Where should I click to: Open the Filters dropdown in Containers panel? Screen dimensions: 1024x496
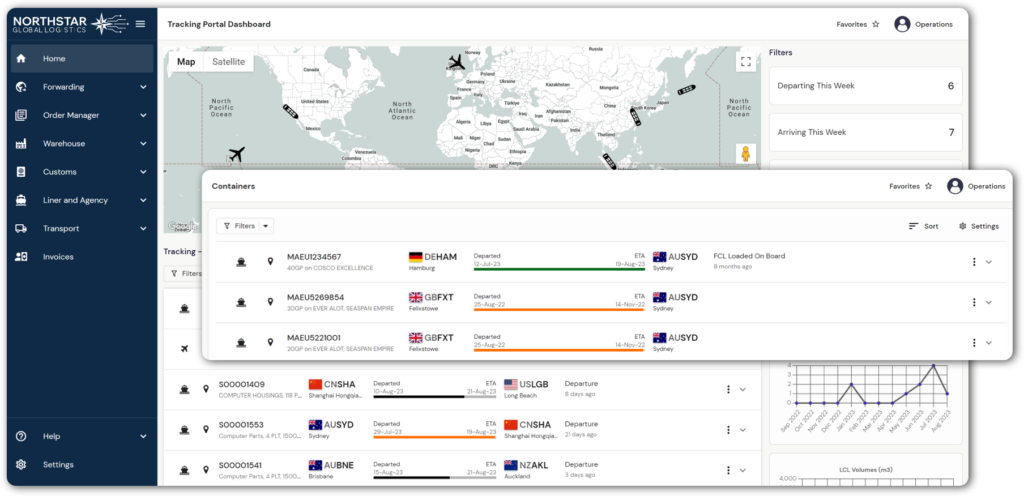click(245, 226)
